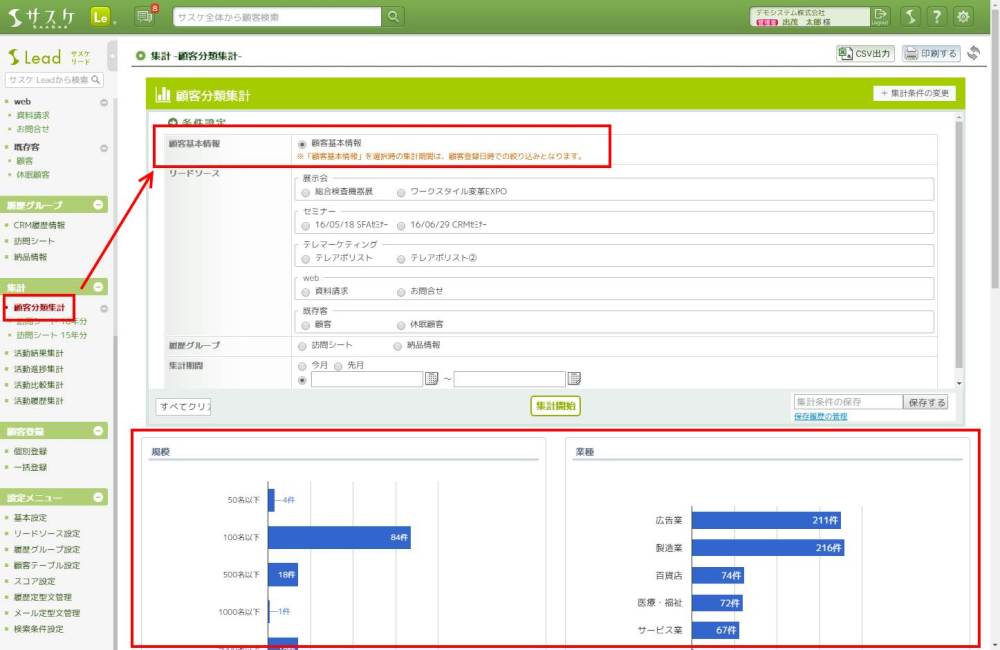Click the refresh arrows icon beside 印刷する

pos(974,54)
